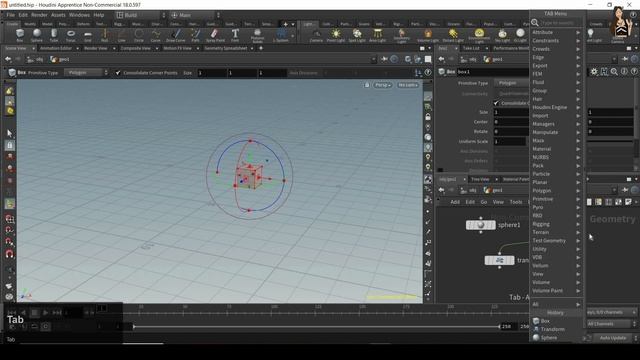Create a Box from the shelf

pos(20,35)
